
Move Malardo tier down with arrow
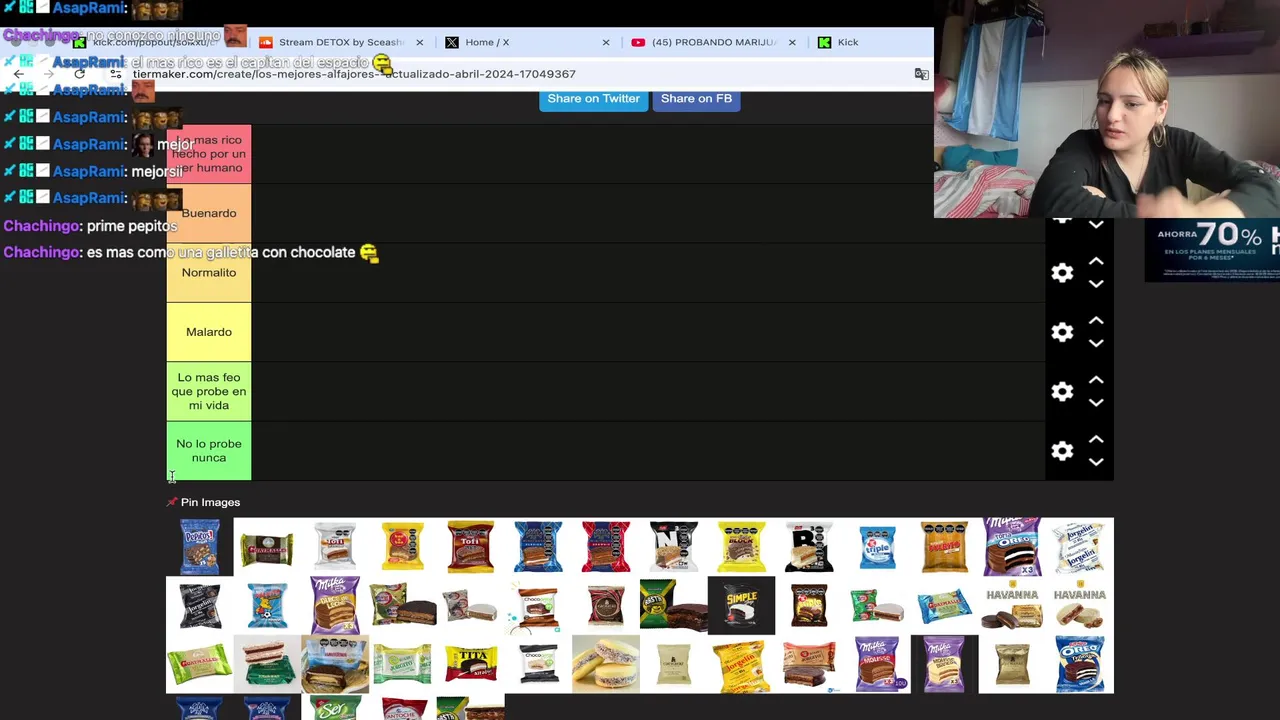[x=1096, y=343]
